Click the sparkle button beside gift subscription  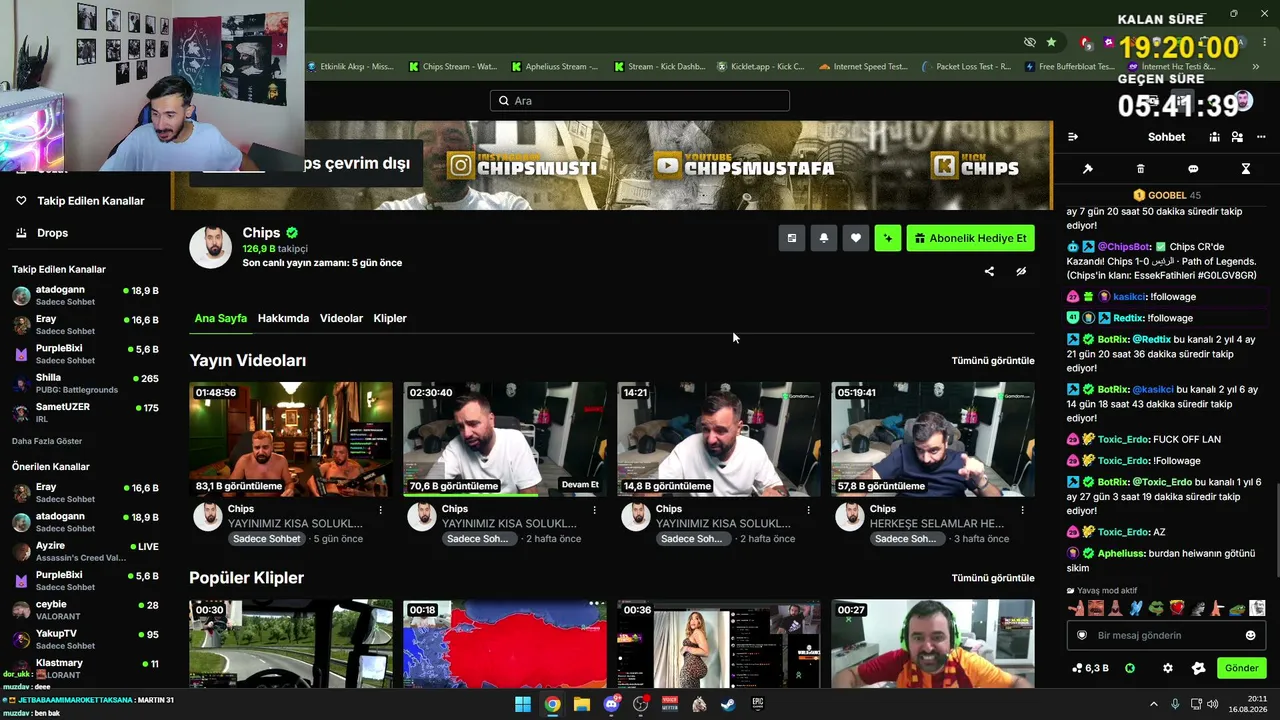[x=888, y=238]
